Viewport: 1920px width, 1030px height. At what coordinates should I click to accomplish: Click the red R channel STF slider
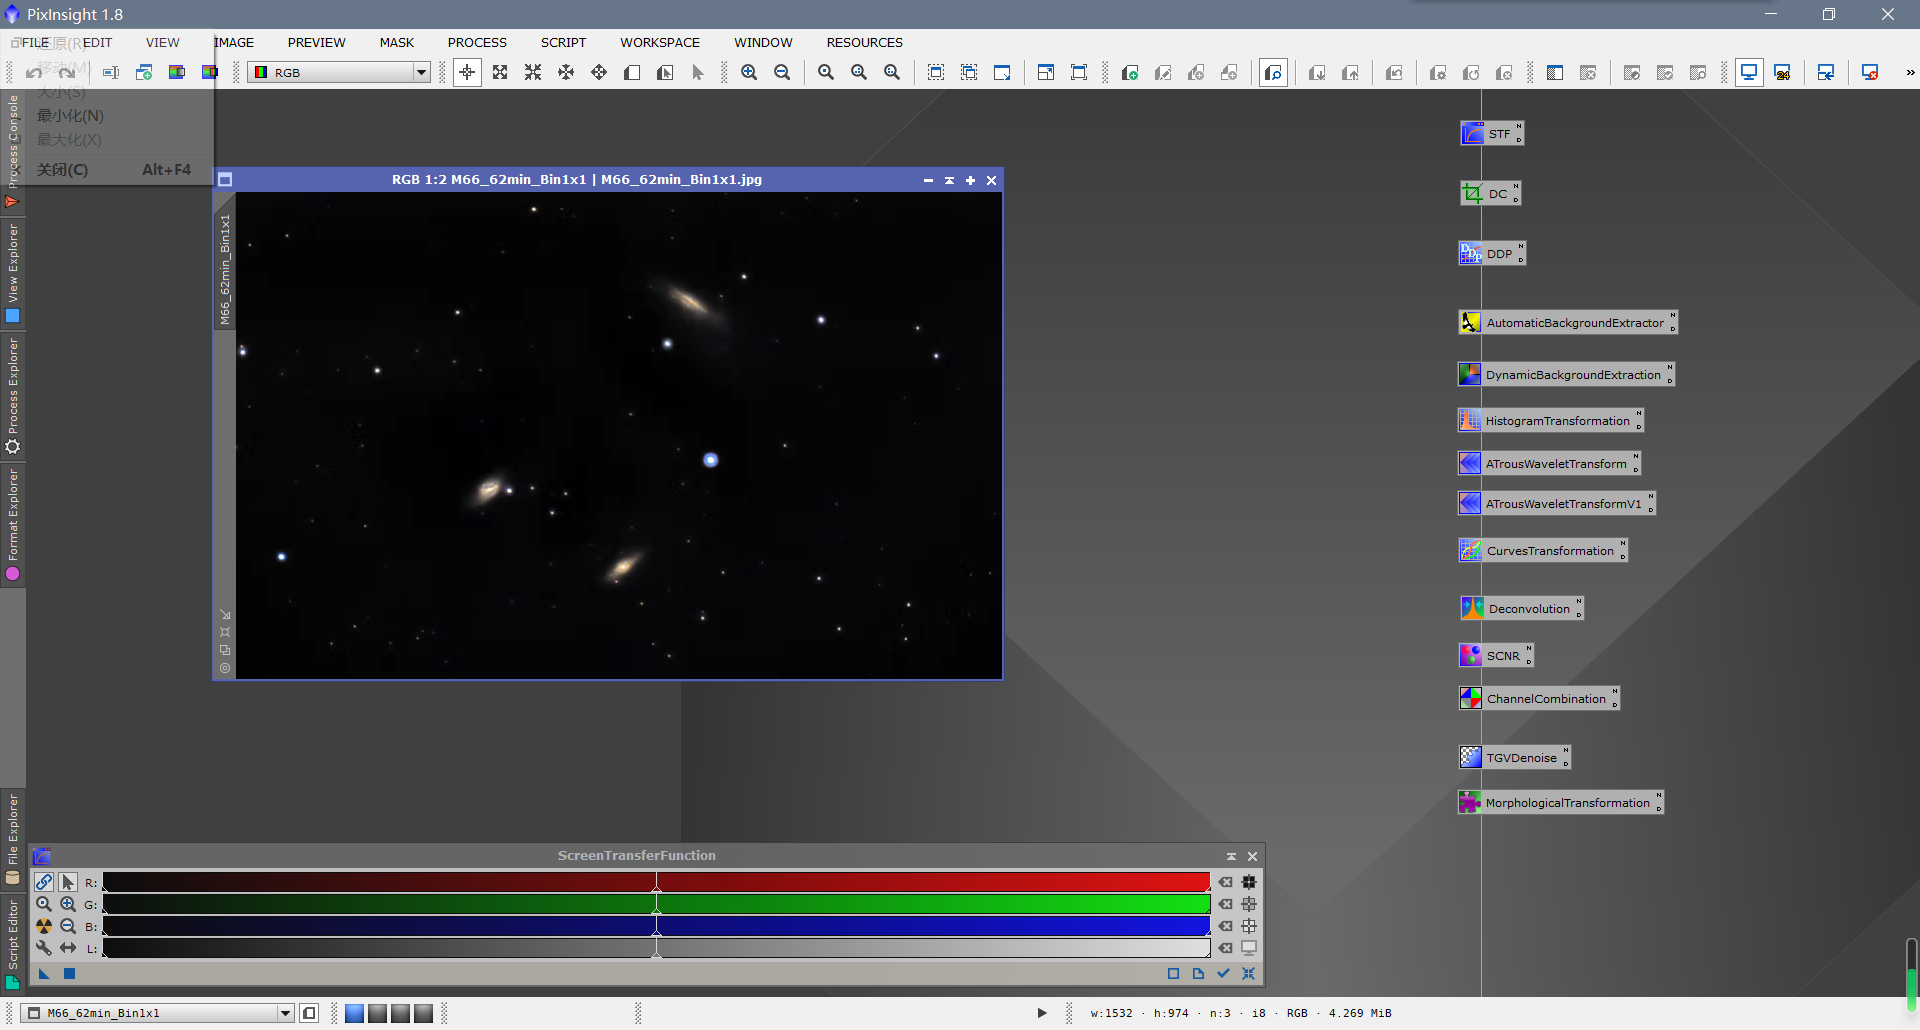tap(656, 882)
